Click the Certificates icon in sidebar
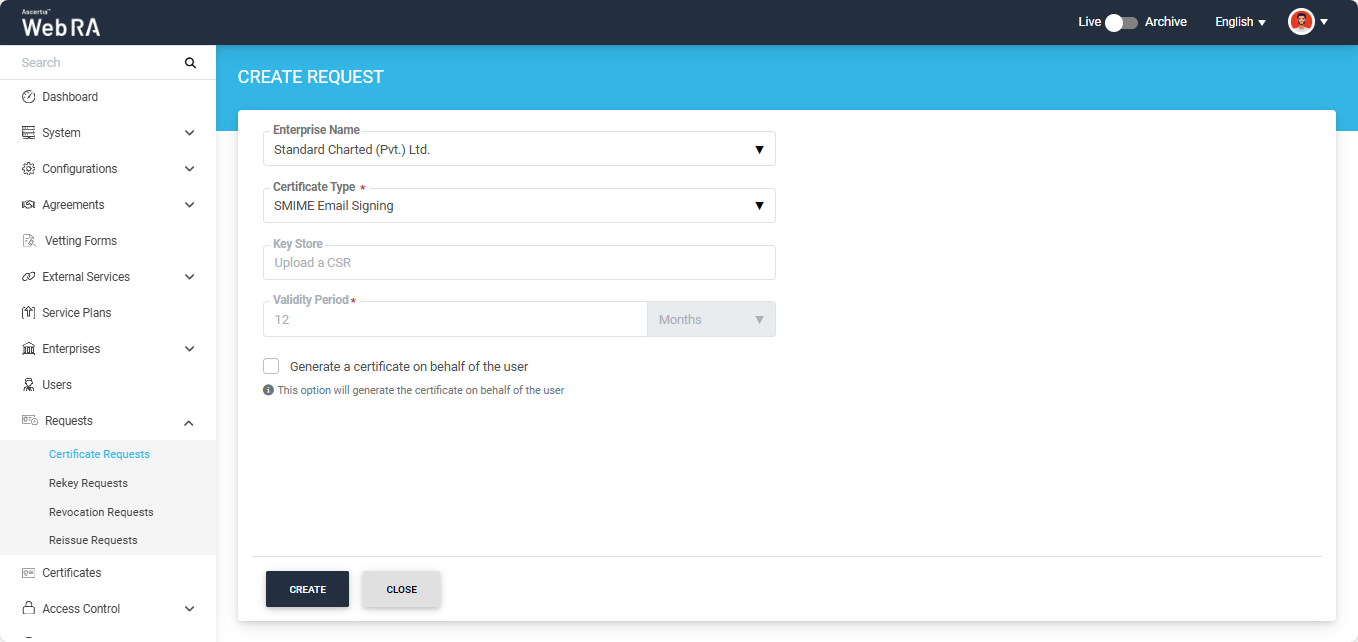Image resolution: width=1358 pixels, height=642 pixels. [x=28, y=573]
